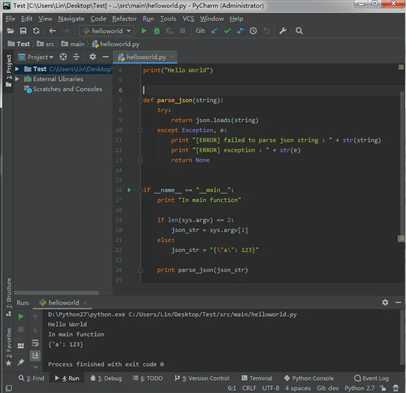Open the Version Control tool window button
The height and width of the screenshot is (393, 406).
(x=202, y=378)
